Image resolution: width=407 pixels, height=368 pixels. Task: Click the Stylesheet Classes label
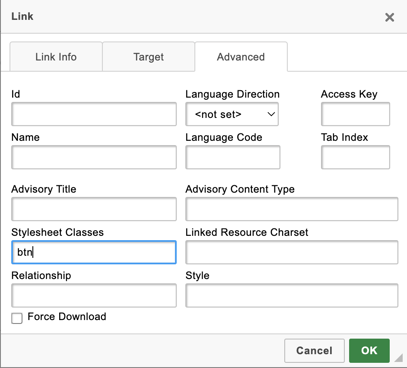(57, 232)
